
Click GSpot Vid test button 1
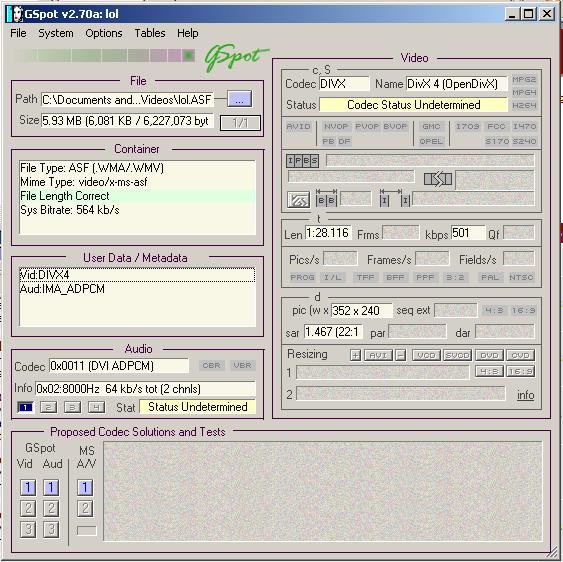coord(28,487)
